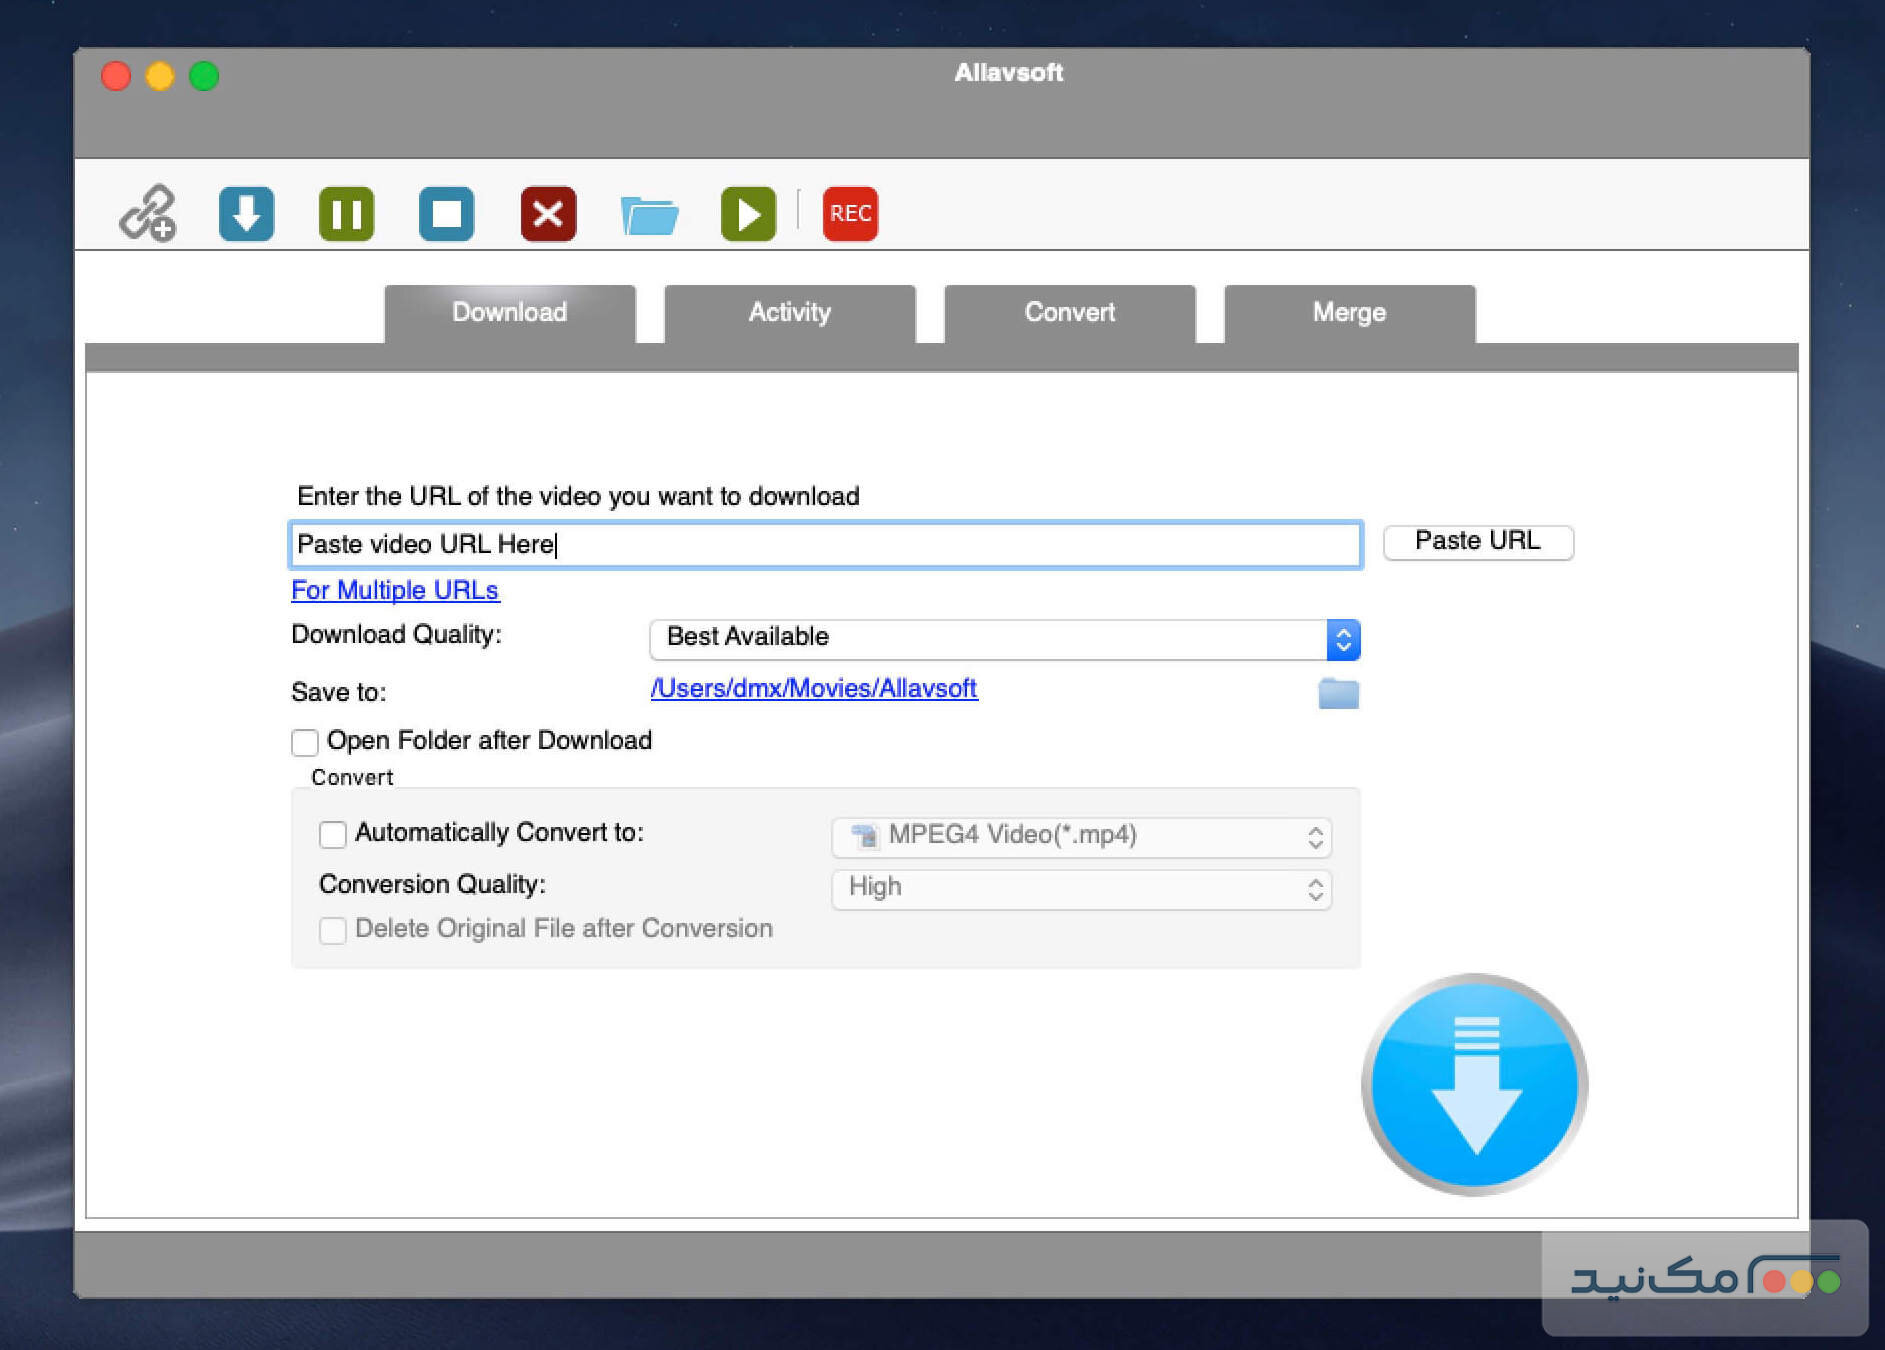
Task: Open the REC screen recorder
Action: (x=849, y=213)
